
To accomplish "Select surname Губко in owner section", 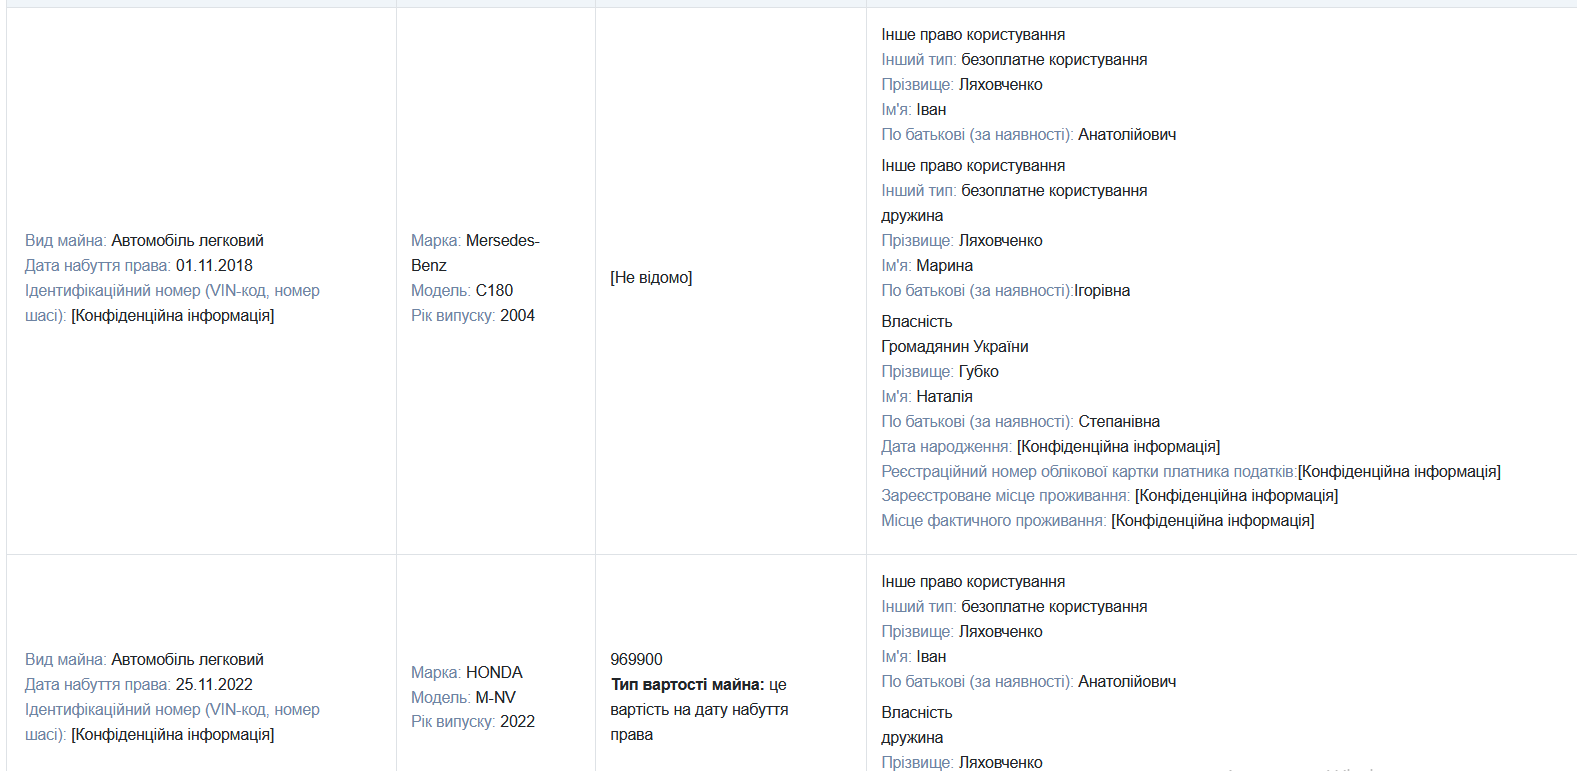I will pos(979,372).
